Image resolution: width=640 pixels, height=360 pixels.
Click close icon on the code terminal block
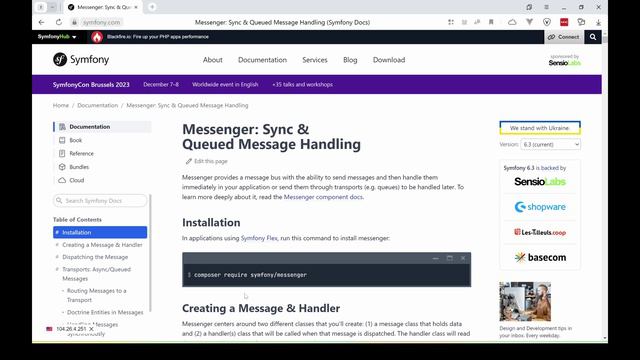[463, 258]
